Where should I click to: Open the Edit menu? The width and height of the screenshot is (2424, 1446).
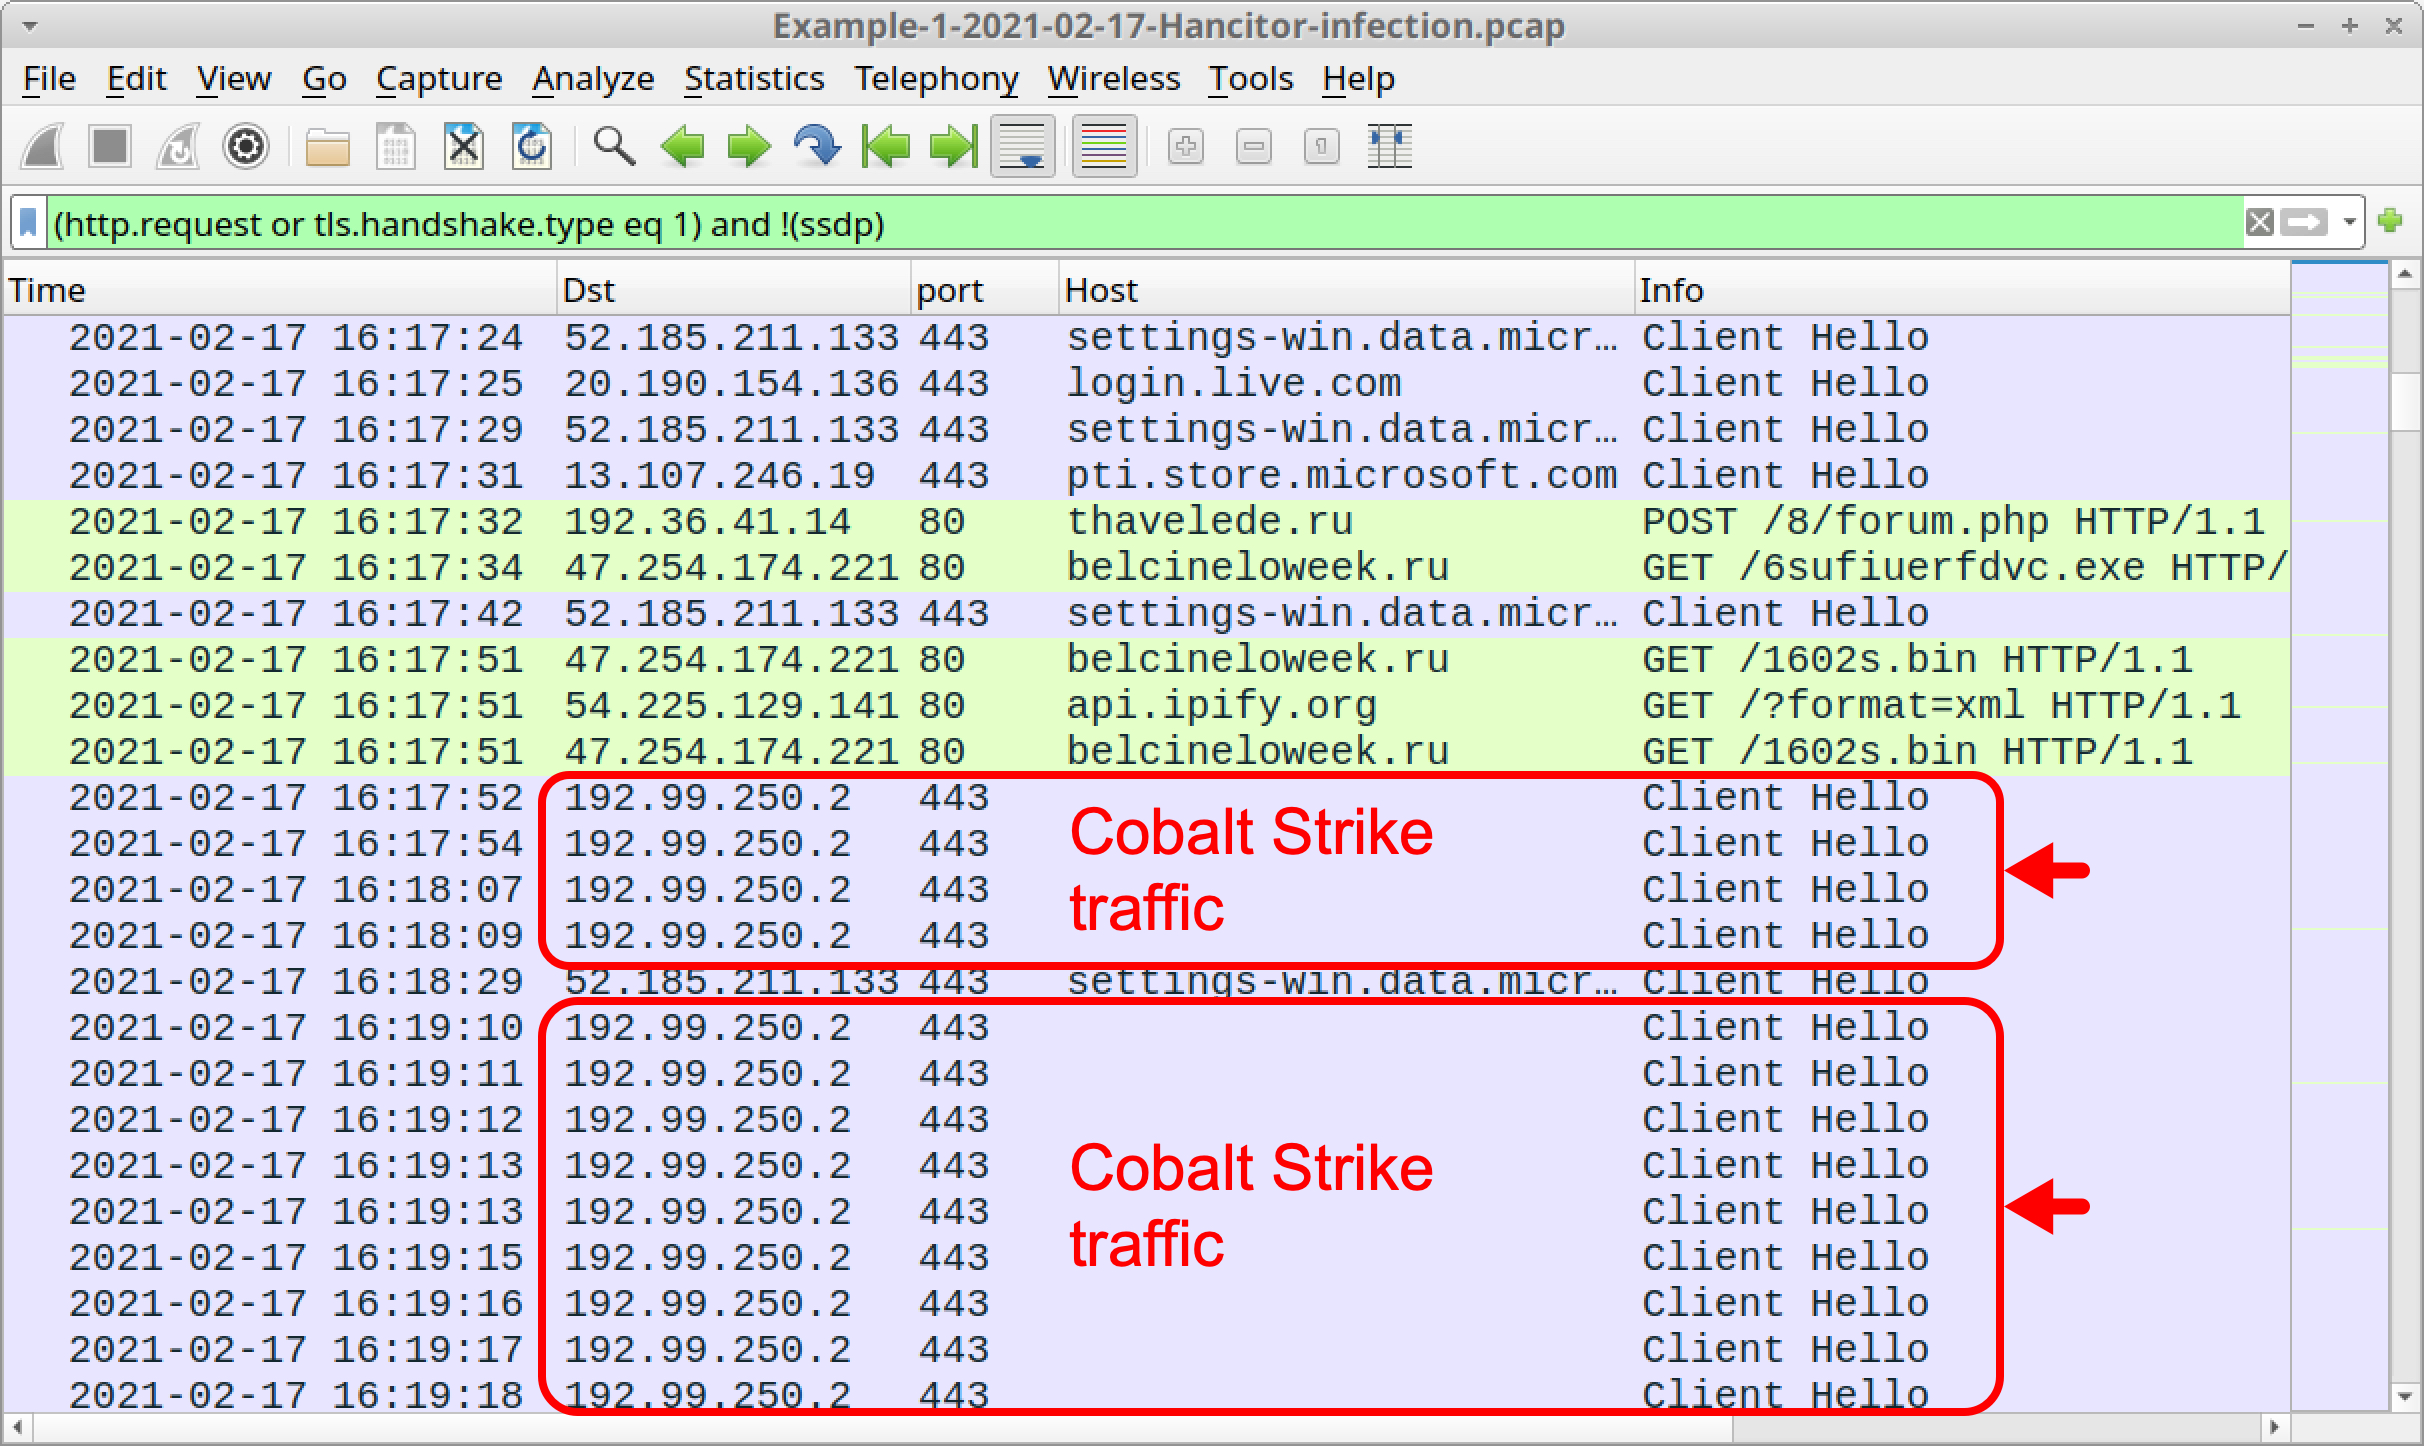pos(137,78)
